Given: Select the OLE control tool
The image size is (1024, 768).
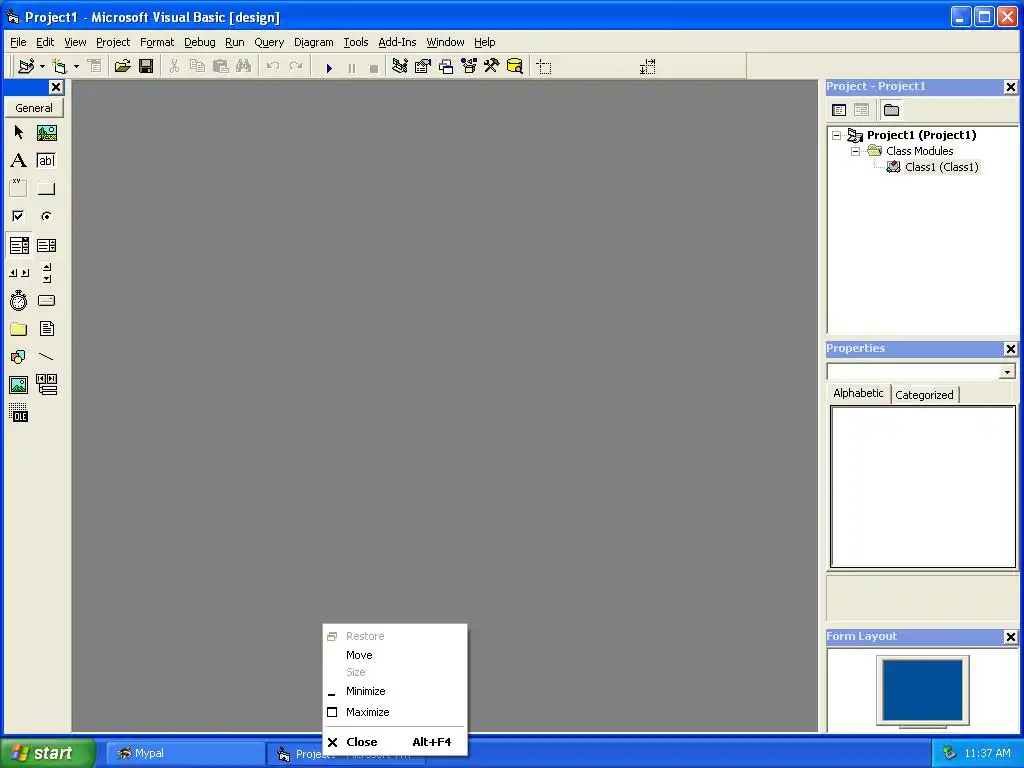Looking at the screenshot, I should (x=18, y=413).
